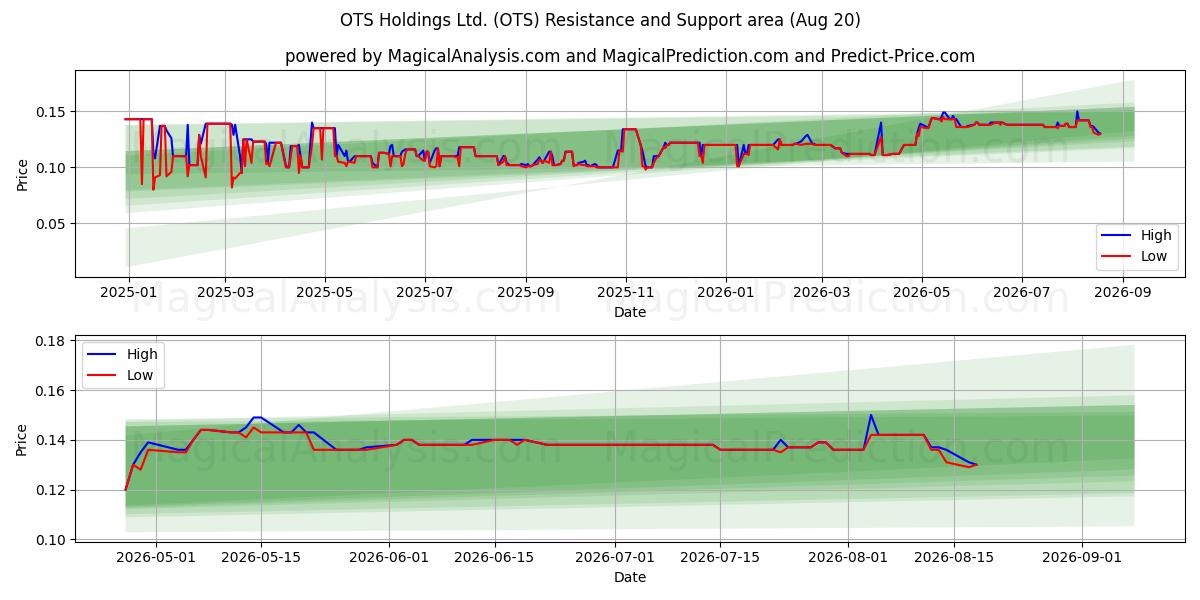Click the '2026-05-15' tick label on lower chart

(261, 558)
